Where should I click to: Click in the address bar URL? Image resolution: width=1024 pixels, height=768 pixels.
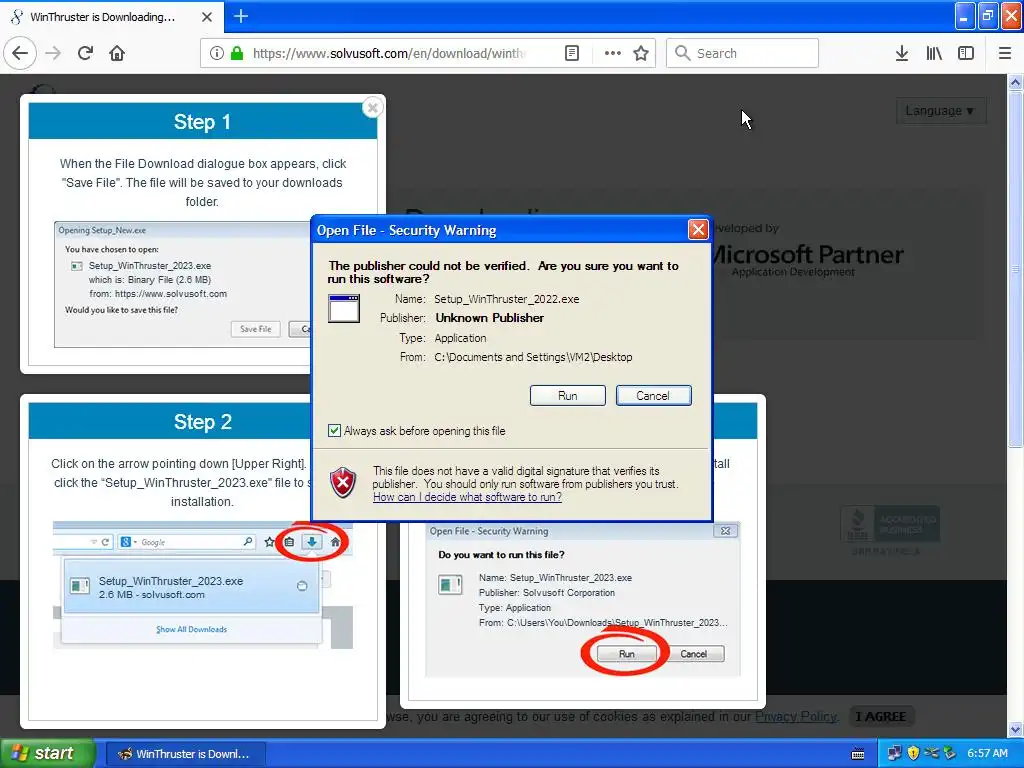coord(389,53)
